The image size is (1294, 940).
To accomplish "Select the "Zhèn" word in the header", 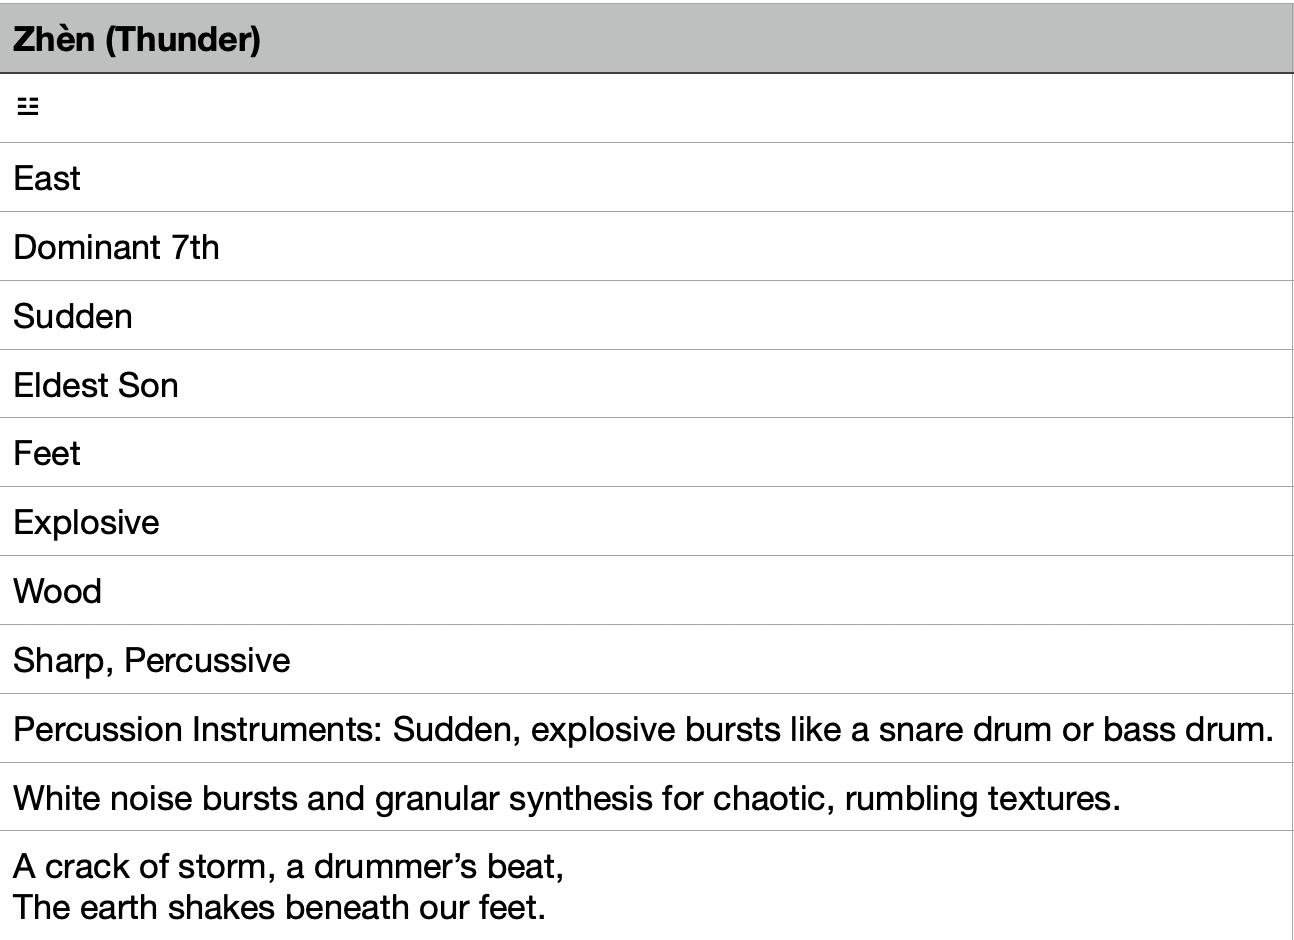I will [x=54, y=39].
